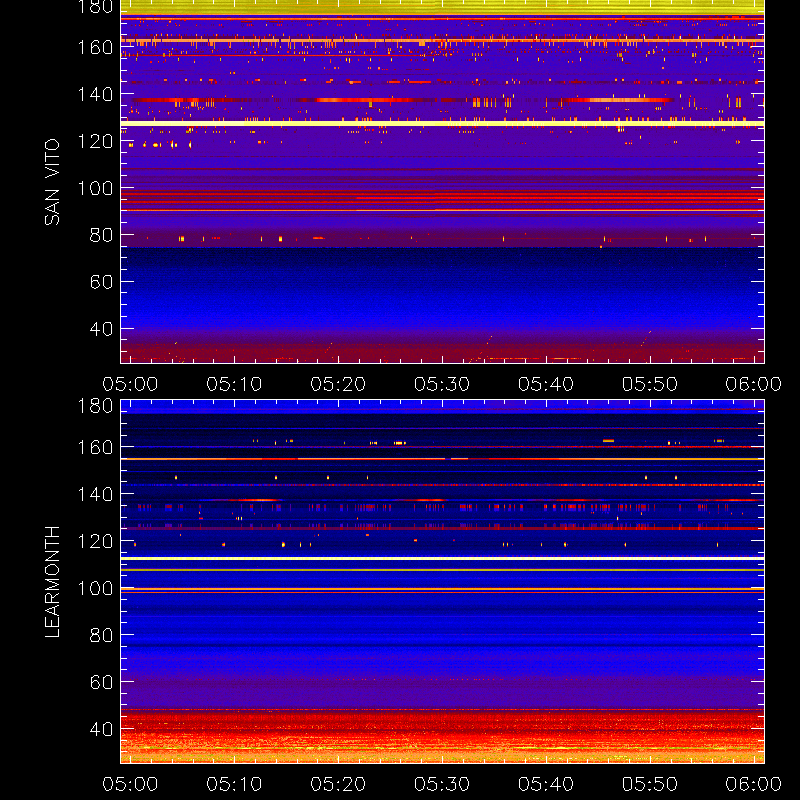800x800 pixels.
Task: Choose the 160 frequency label on Learmonth axis
Action: [95, 448]
